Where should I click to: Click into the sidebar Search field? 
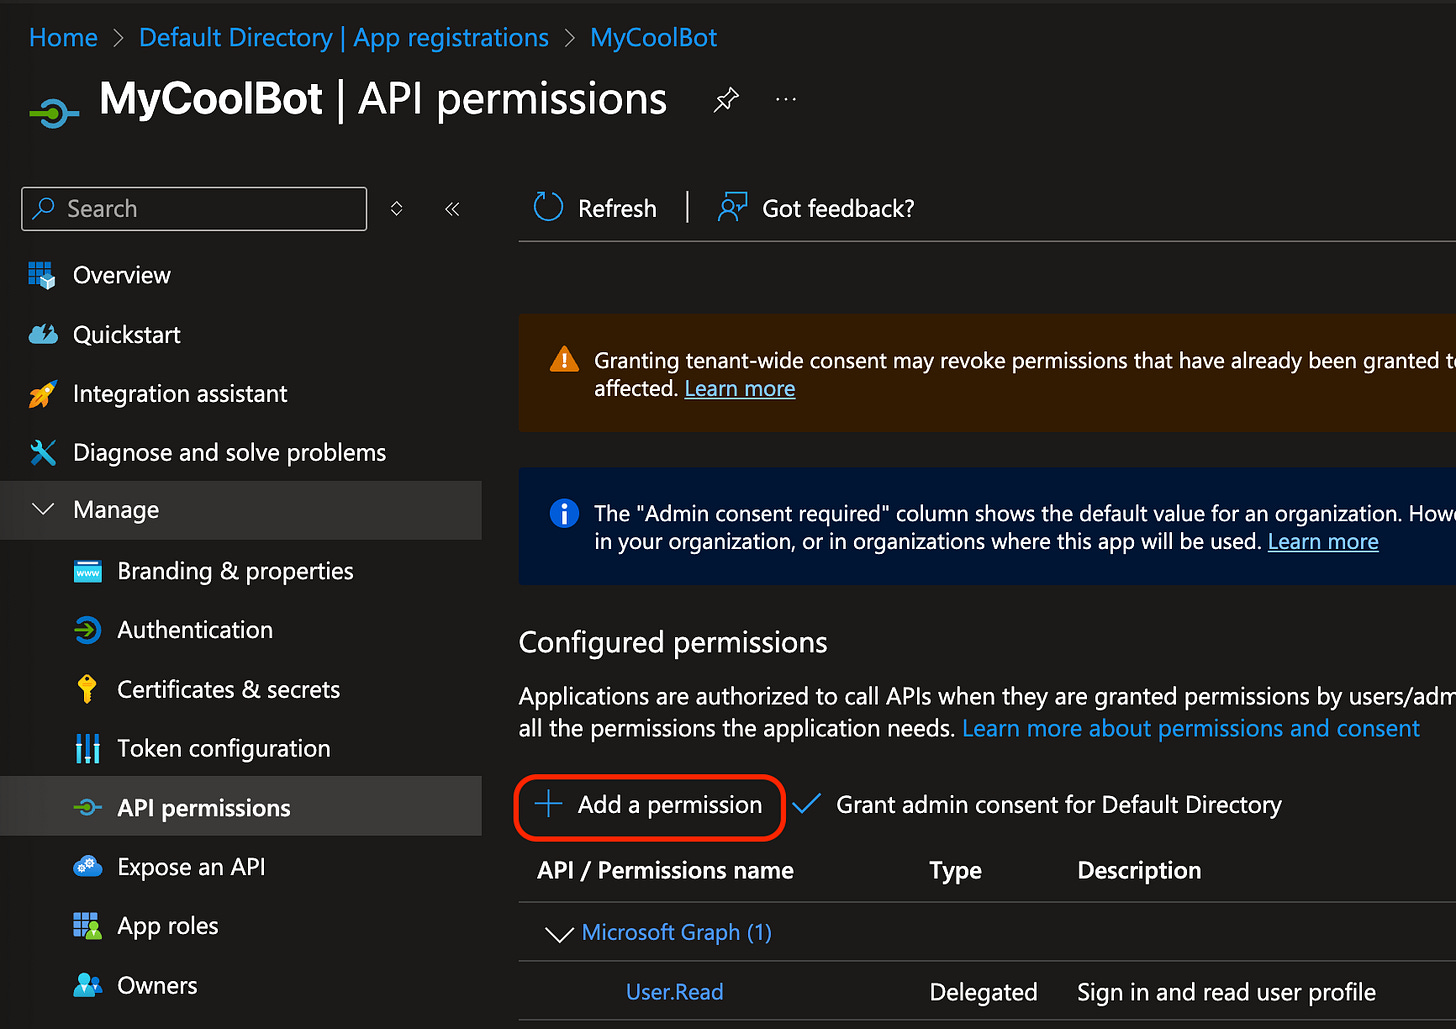tap(210, 209)
